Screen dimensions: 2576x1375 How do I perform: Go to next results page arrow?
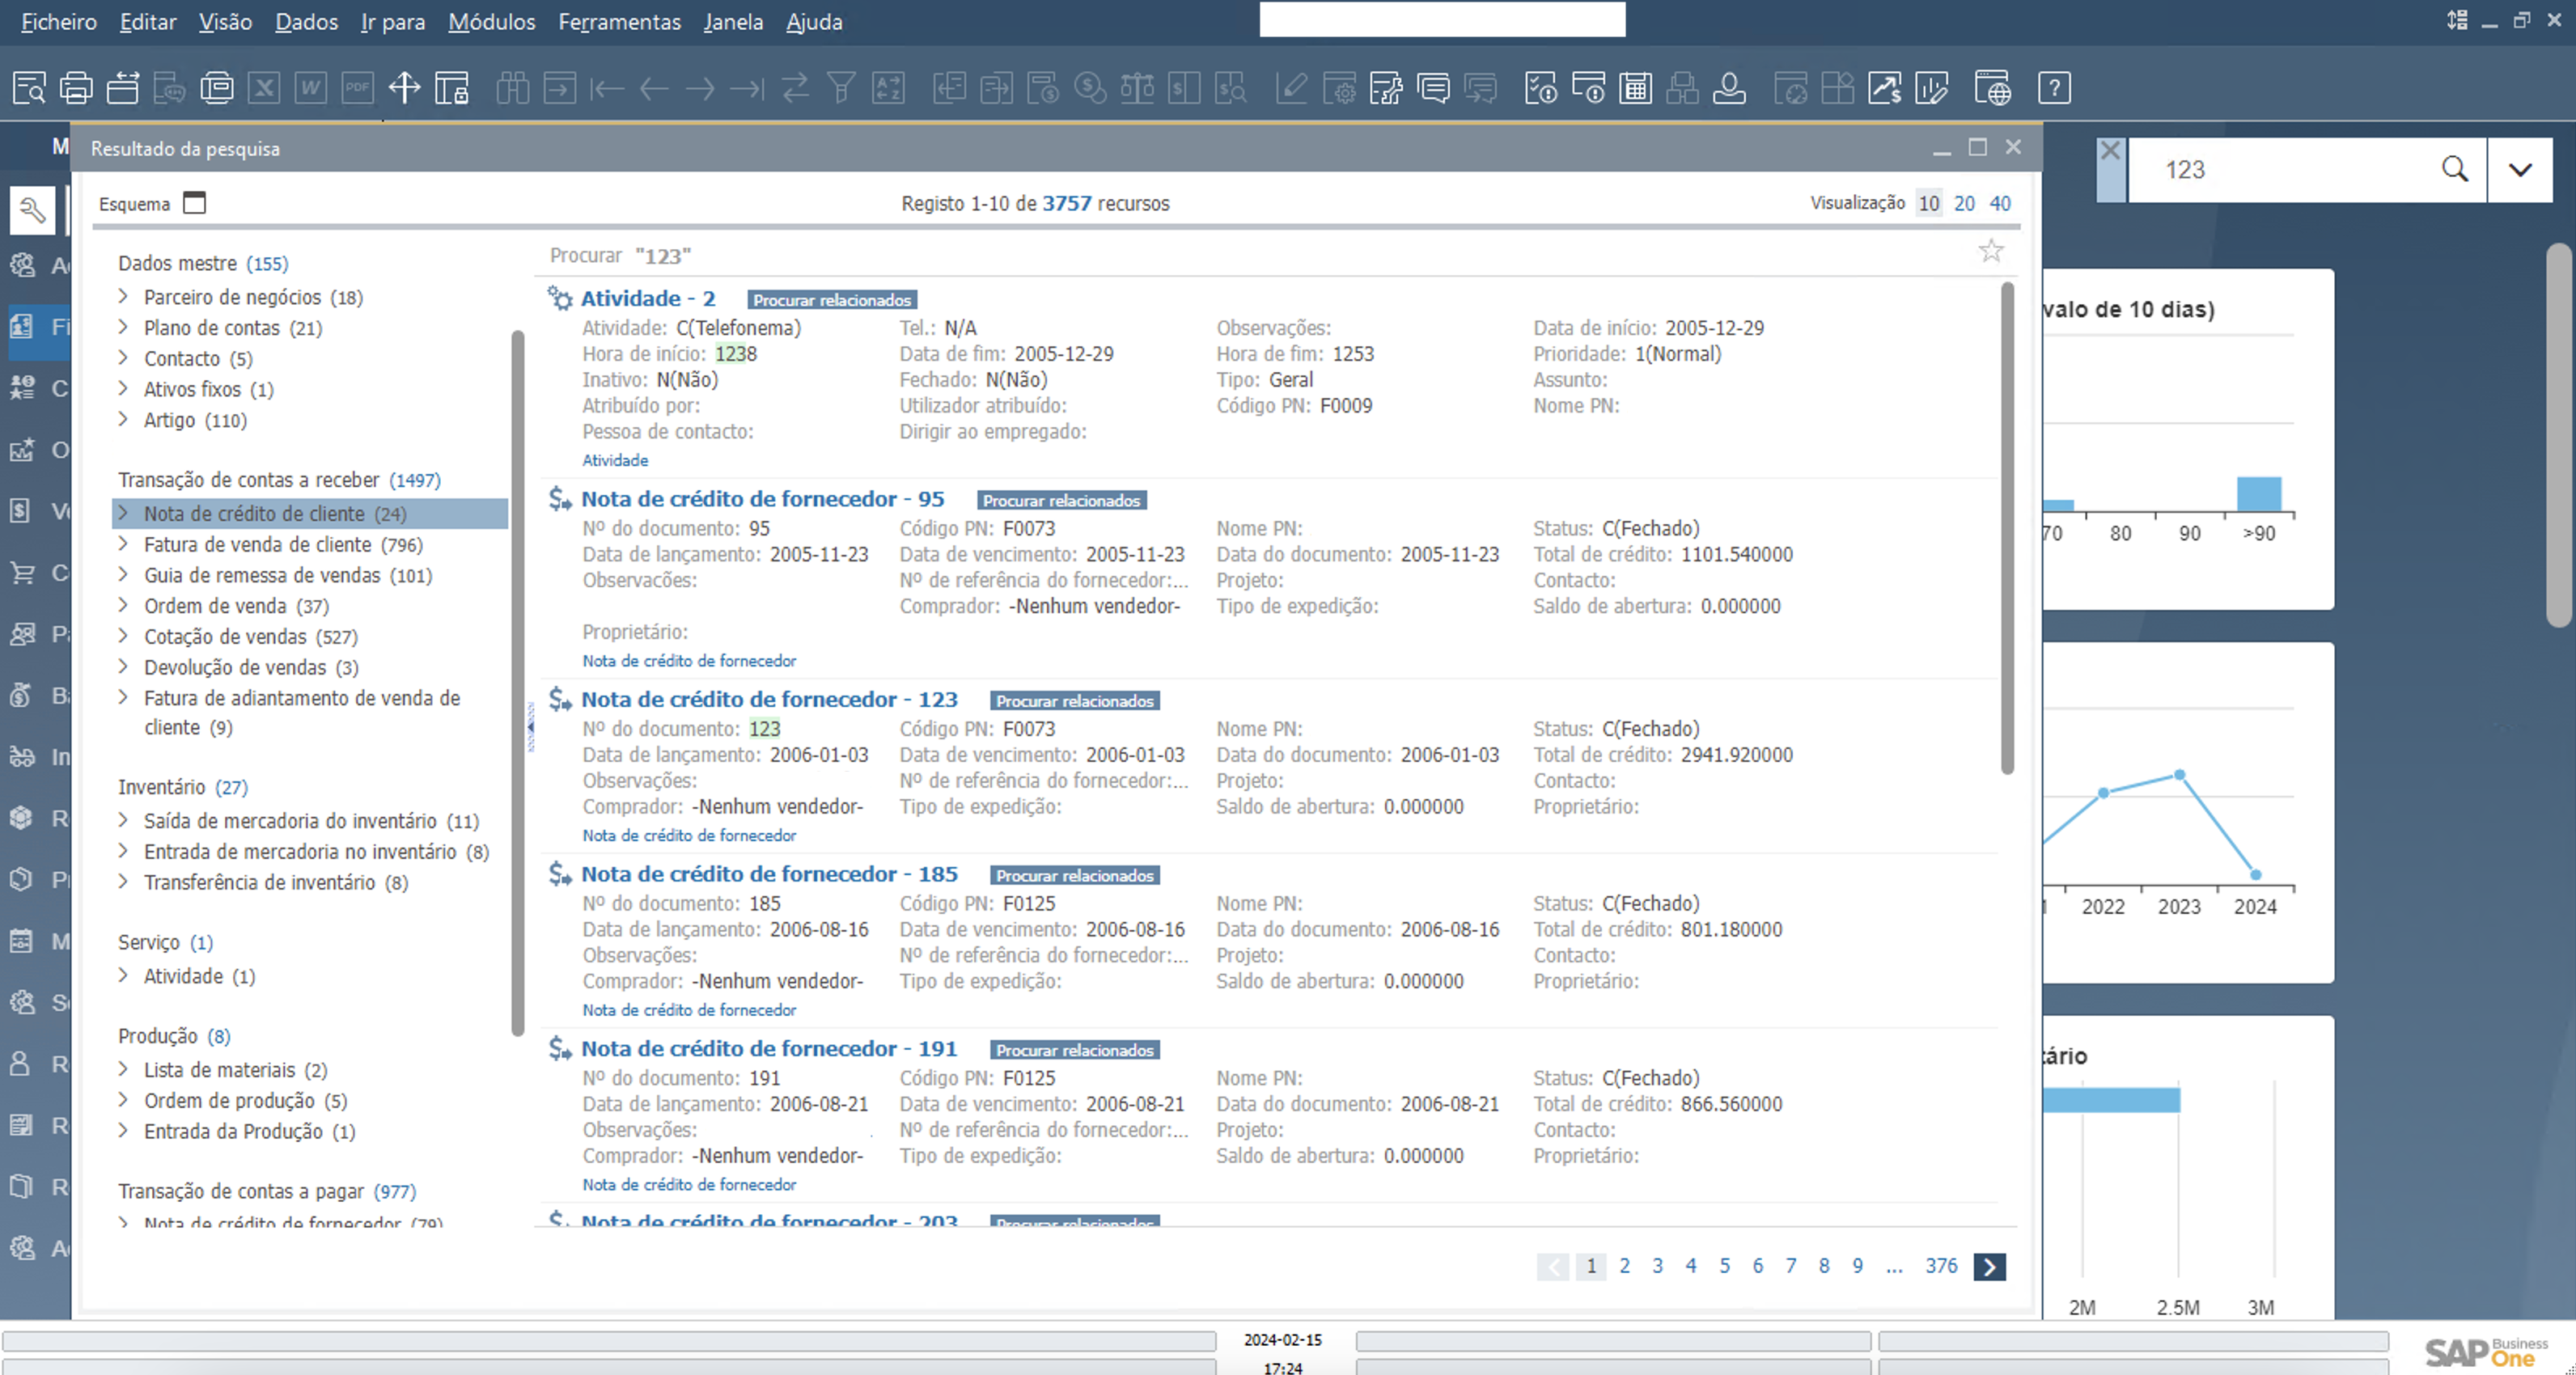[x=1989, y=1266]
